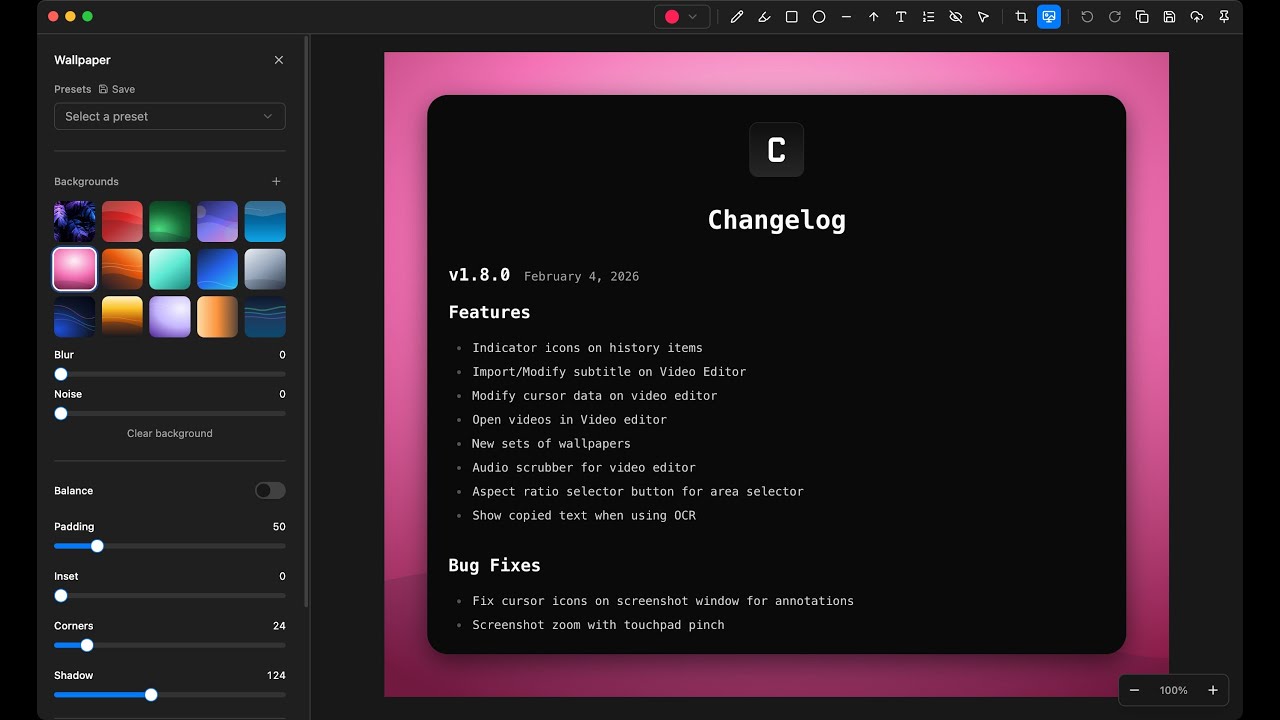The image size is (1280, 720).
Task: Close the Wallpaper panel
Action: point(279,60)
